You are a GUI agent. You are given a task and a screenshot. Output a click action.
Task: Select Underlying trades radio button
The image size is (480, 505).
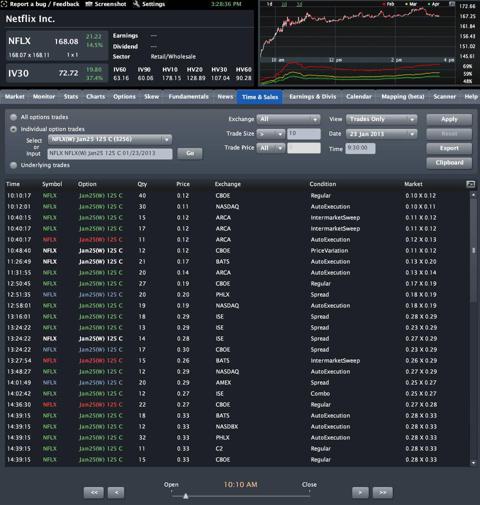click(x=13, y=165)
